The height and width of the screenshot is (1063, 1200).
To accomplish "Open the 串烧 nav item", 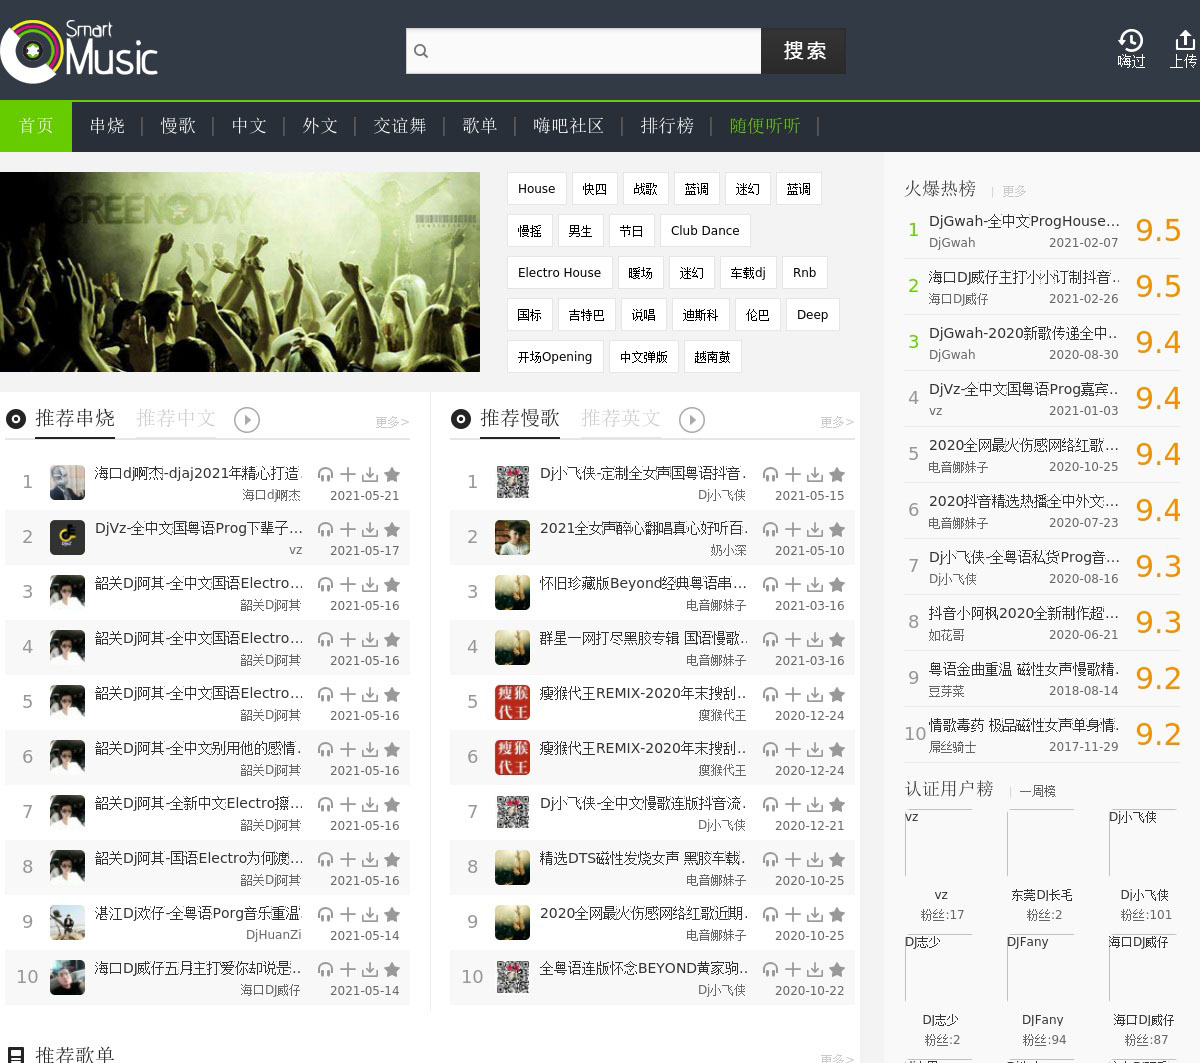I will (x=107, y=126).
